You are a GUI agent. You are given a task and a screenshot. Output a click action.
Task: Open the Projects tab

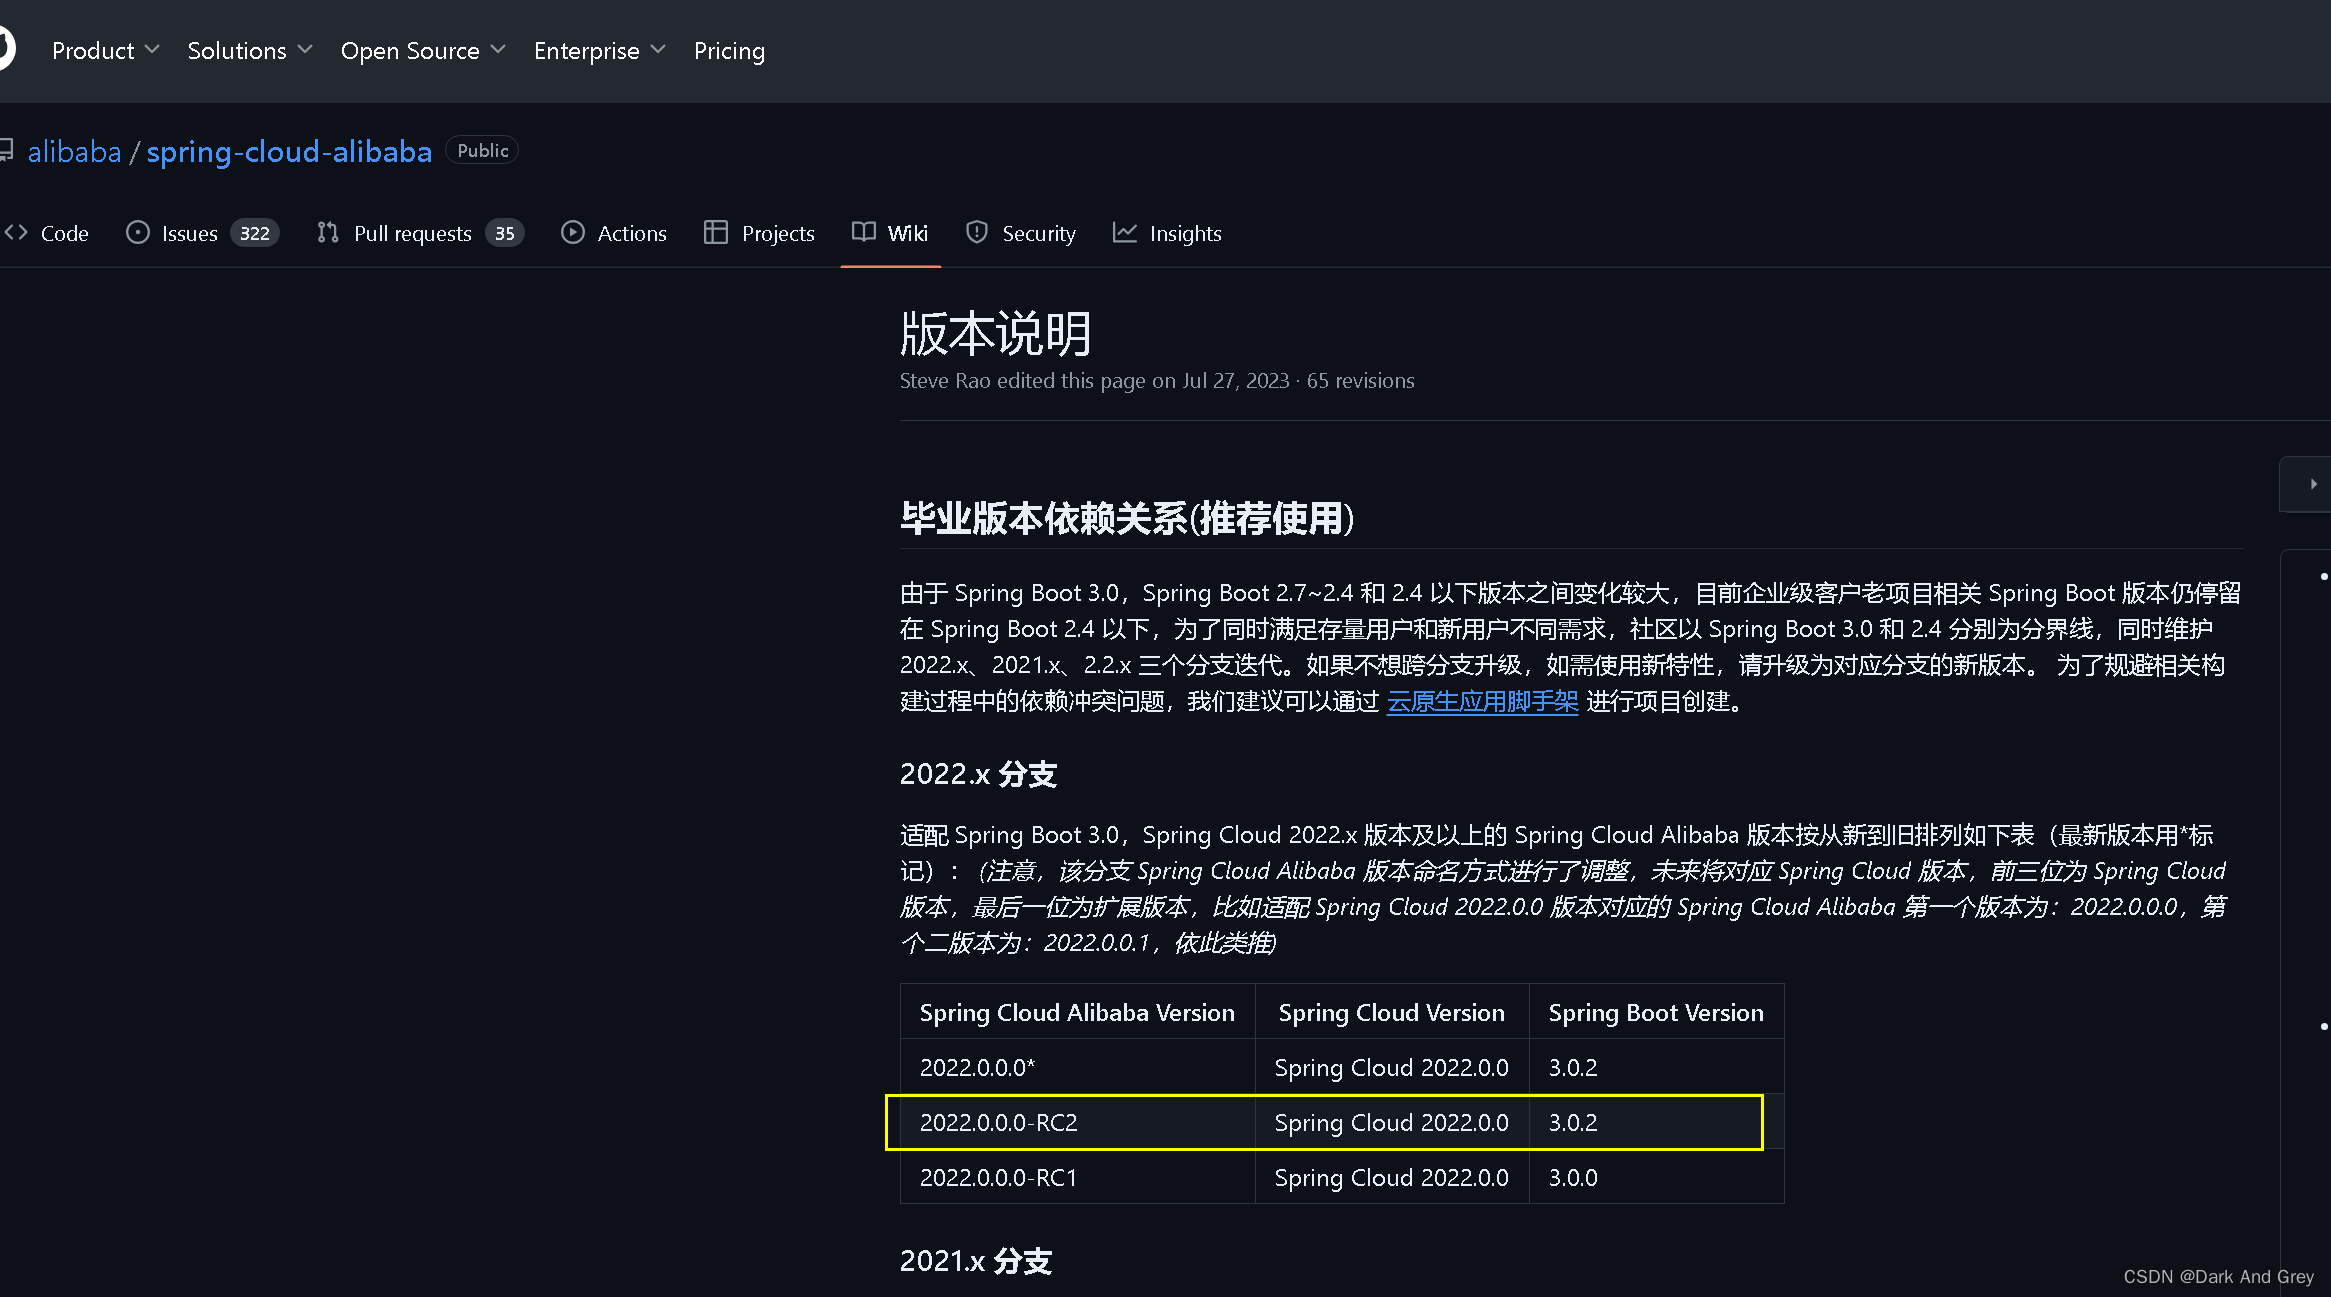click(759, 233)
